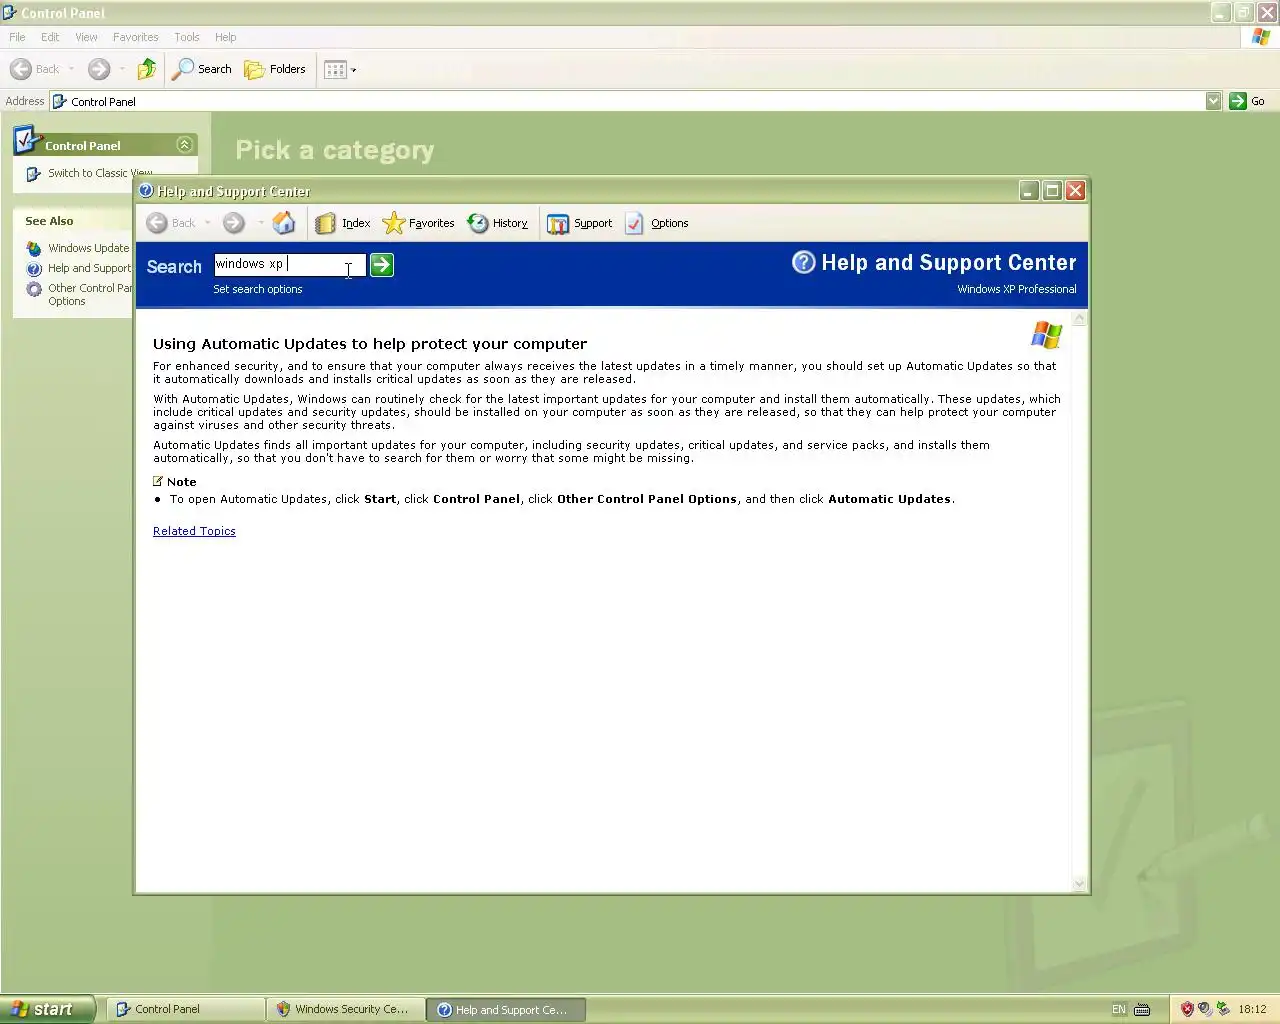1280x1024 pixels.
Task: Open the Favorites menu in Control Panel
Action: 136,37
